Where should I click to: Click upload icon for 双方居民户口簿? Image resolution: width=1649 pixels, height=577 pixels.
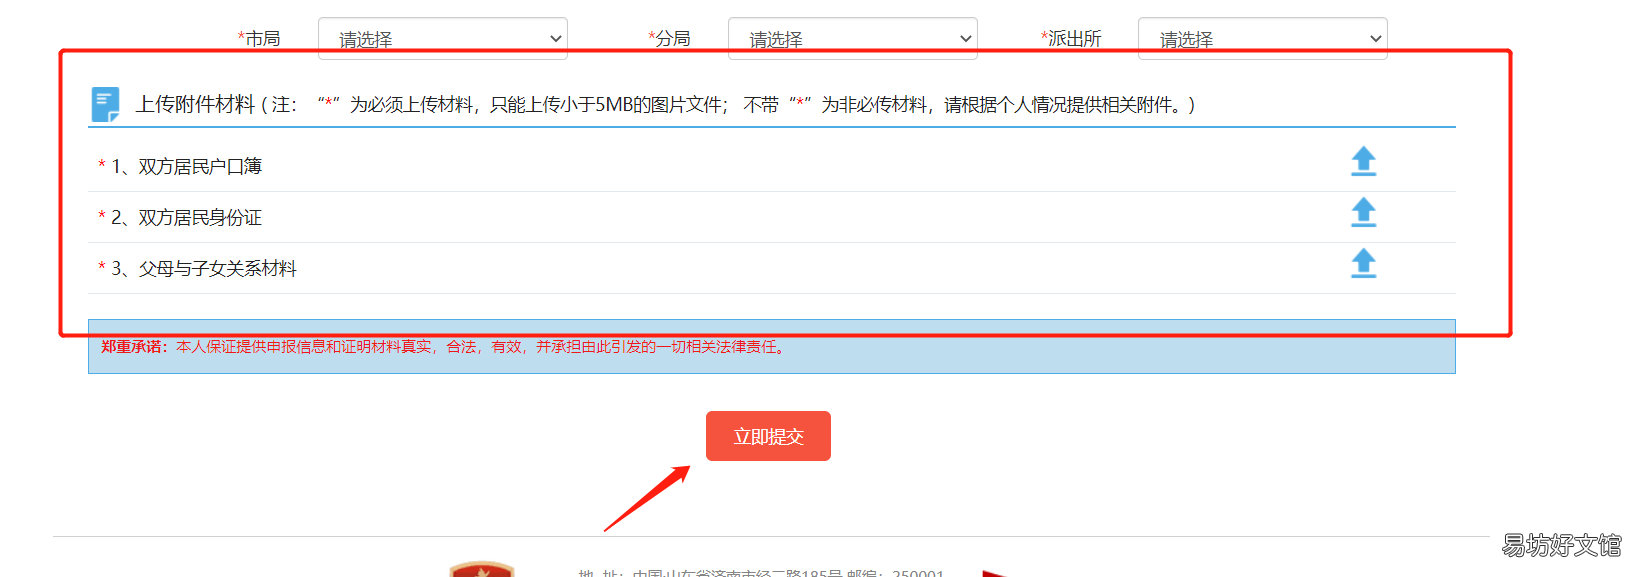point(1363,161)
